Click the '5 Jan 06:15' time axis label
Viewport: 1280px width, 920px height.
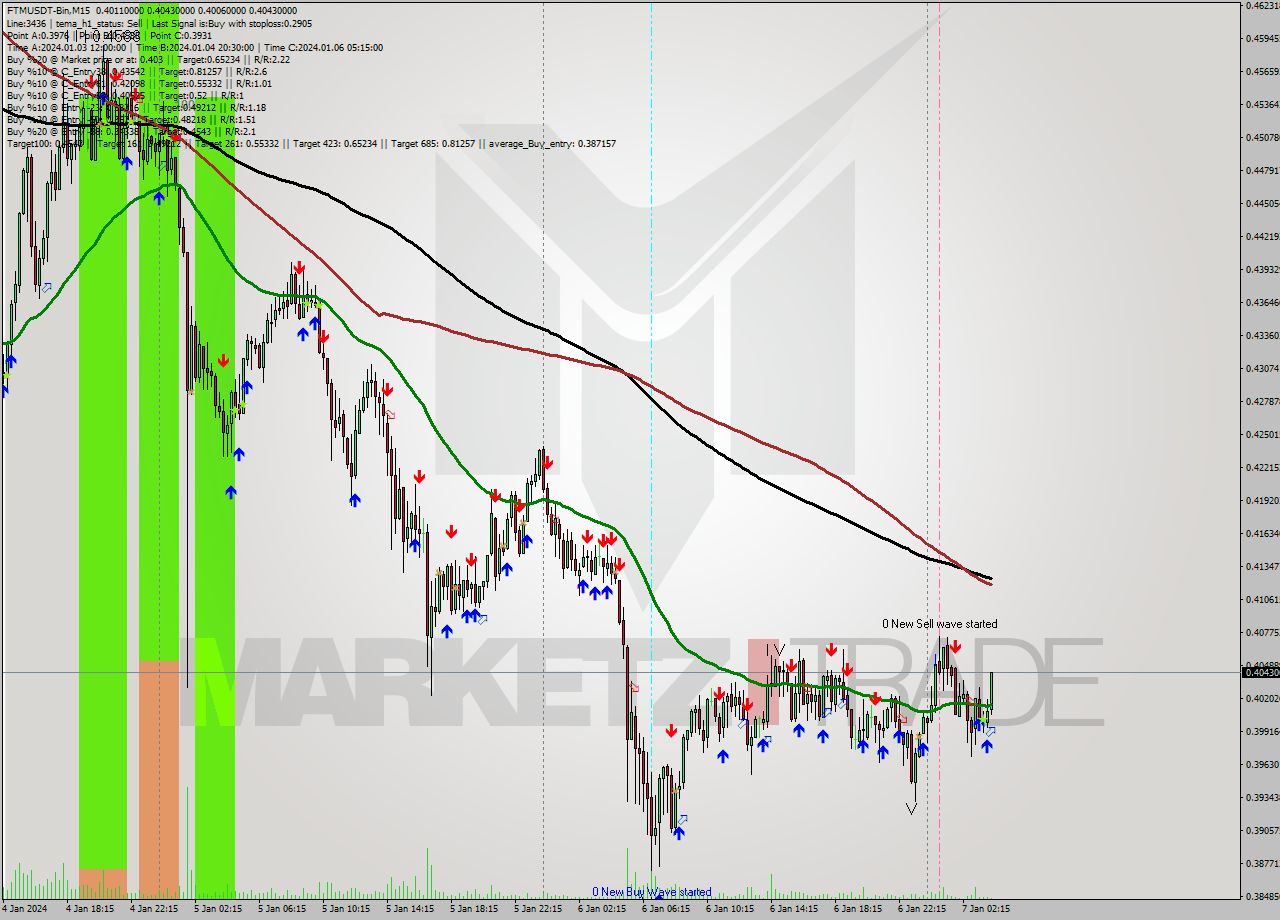(x=282, y=909)
